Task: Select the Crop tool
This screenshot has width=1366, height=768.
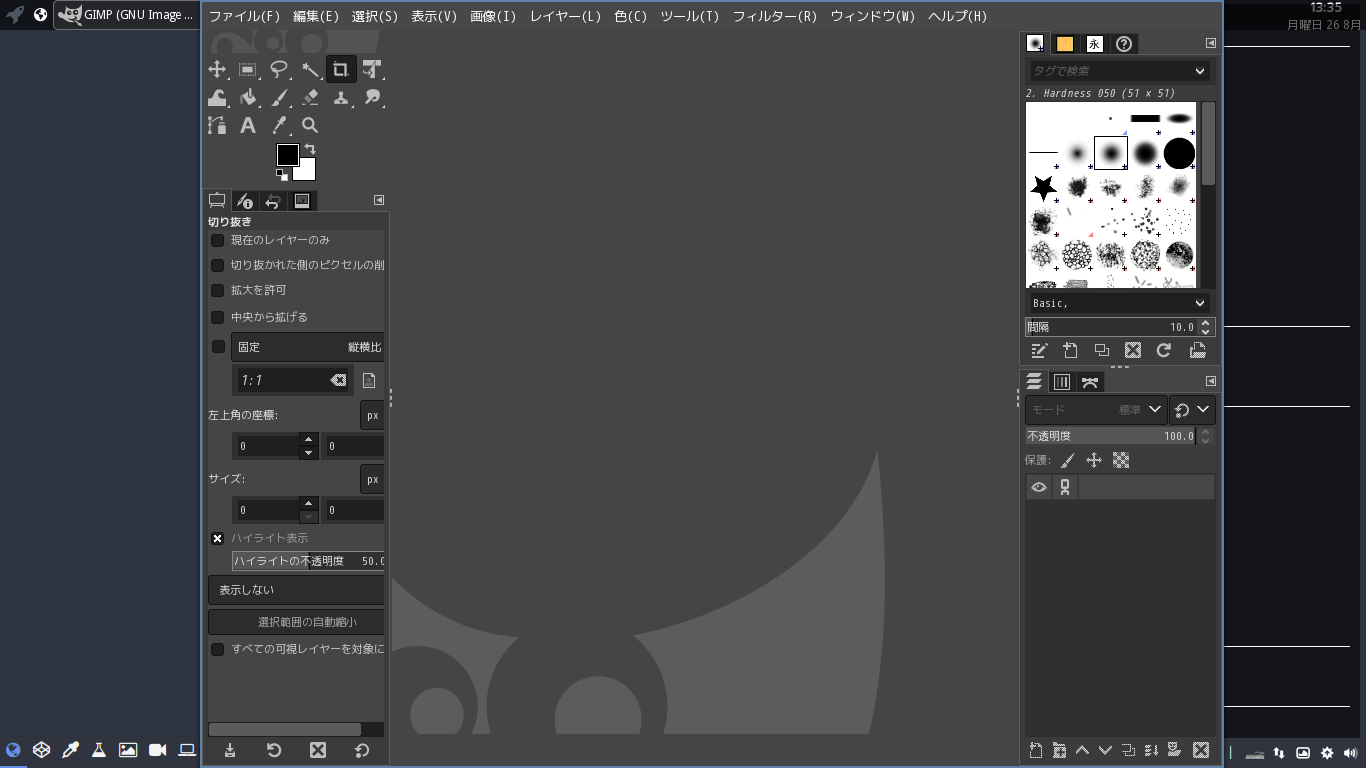Action: tap(341, 69)
